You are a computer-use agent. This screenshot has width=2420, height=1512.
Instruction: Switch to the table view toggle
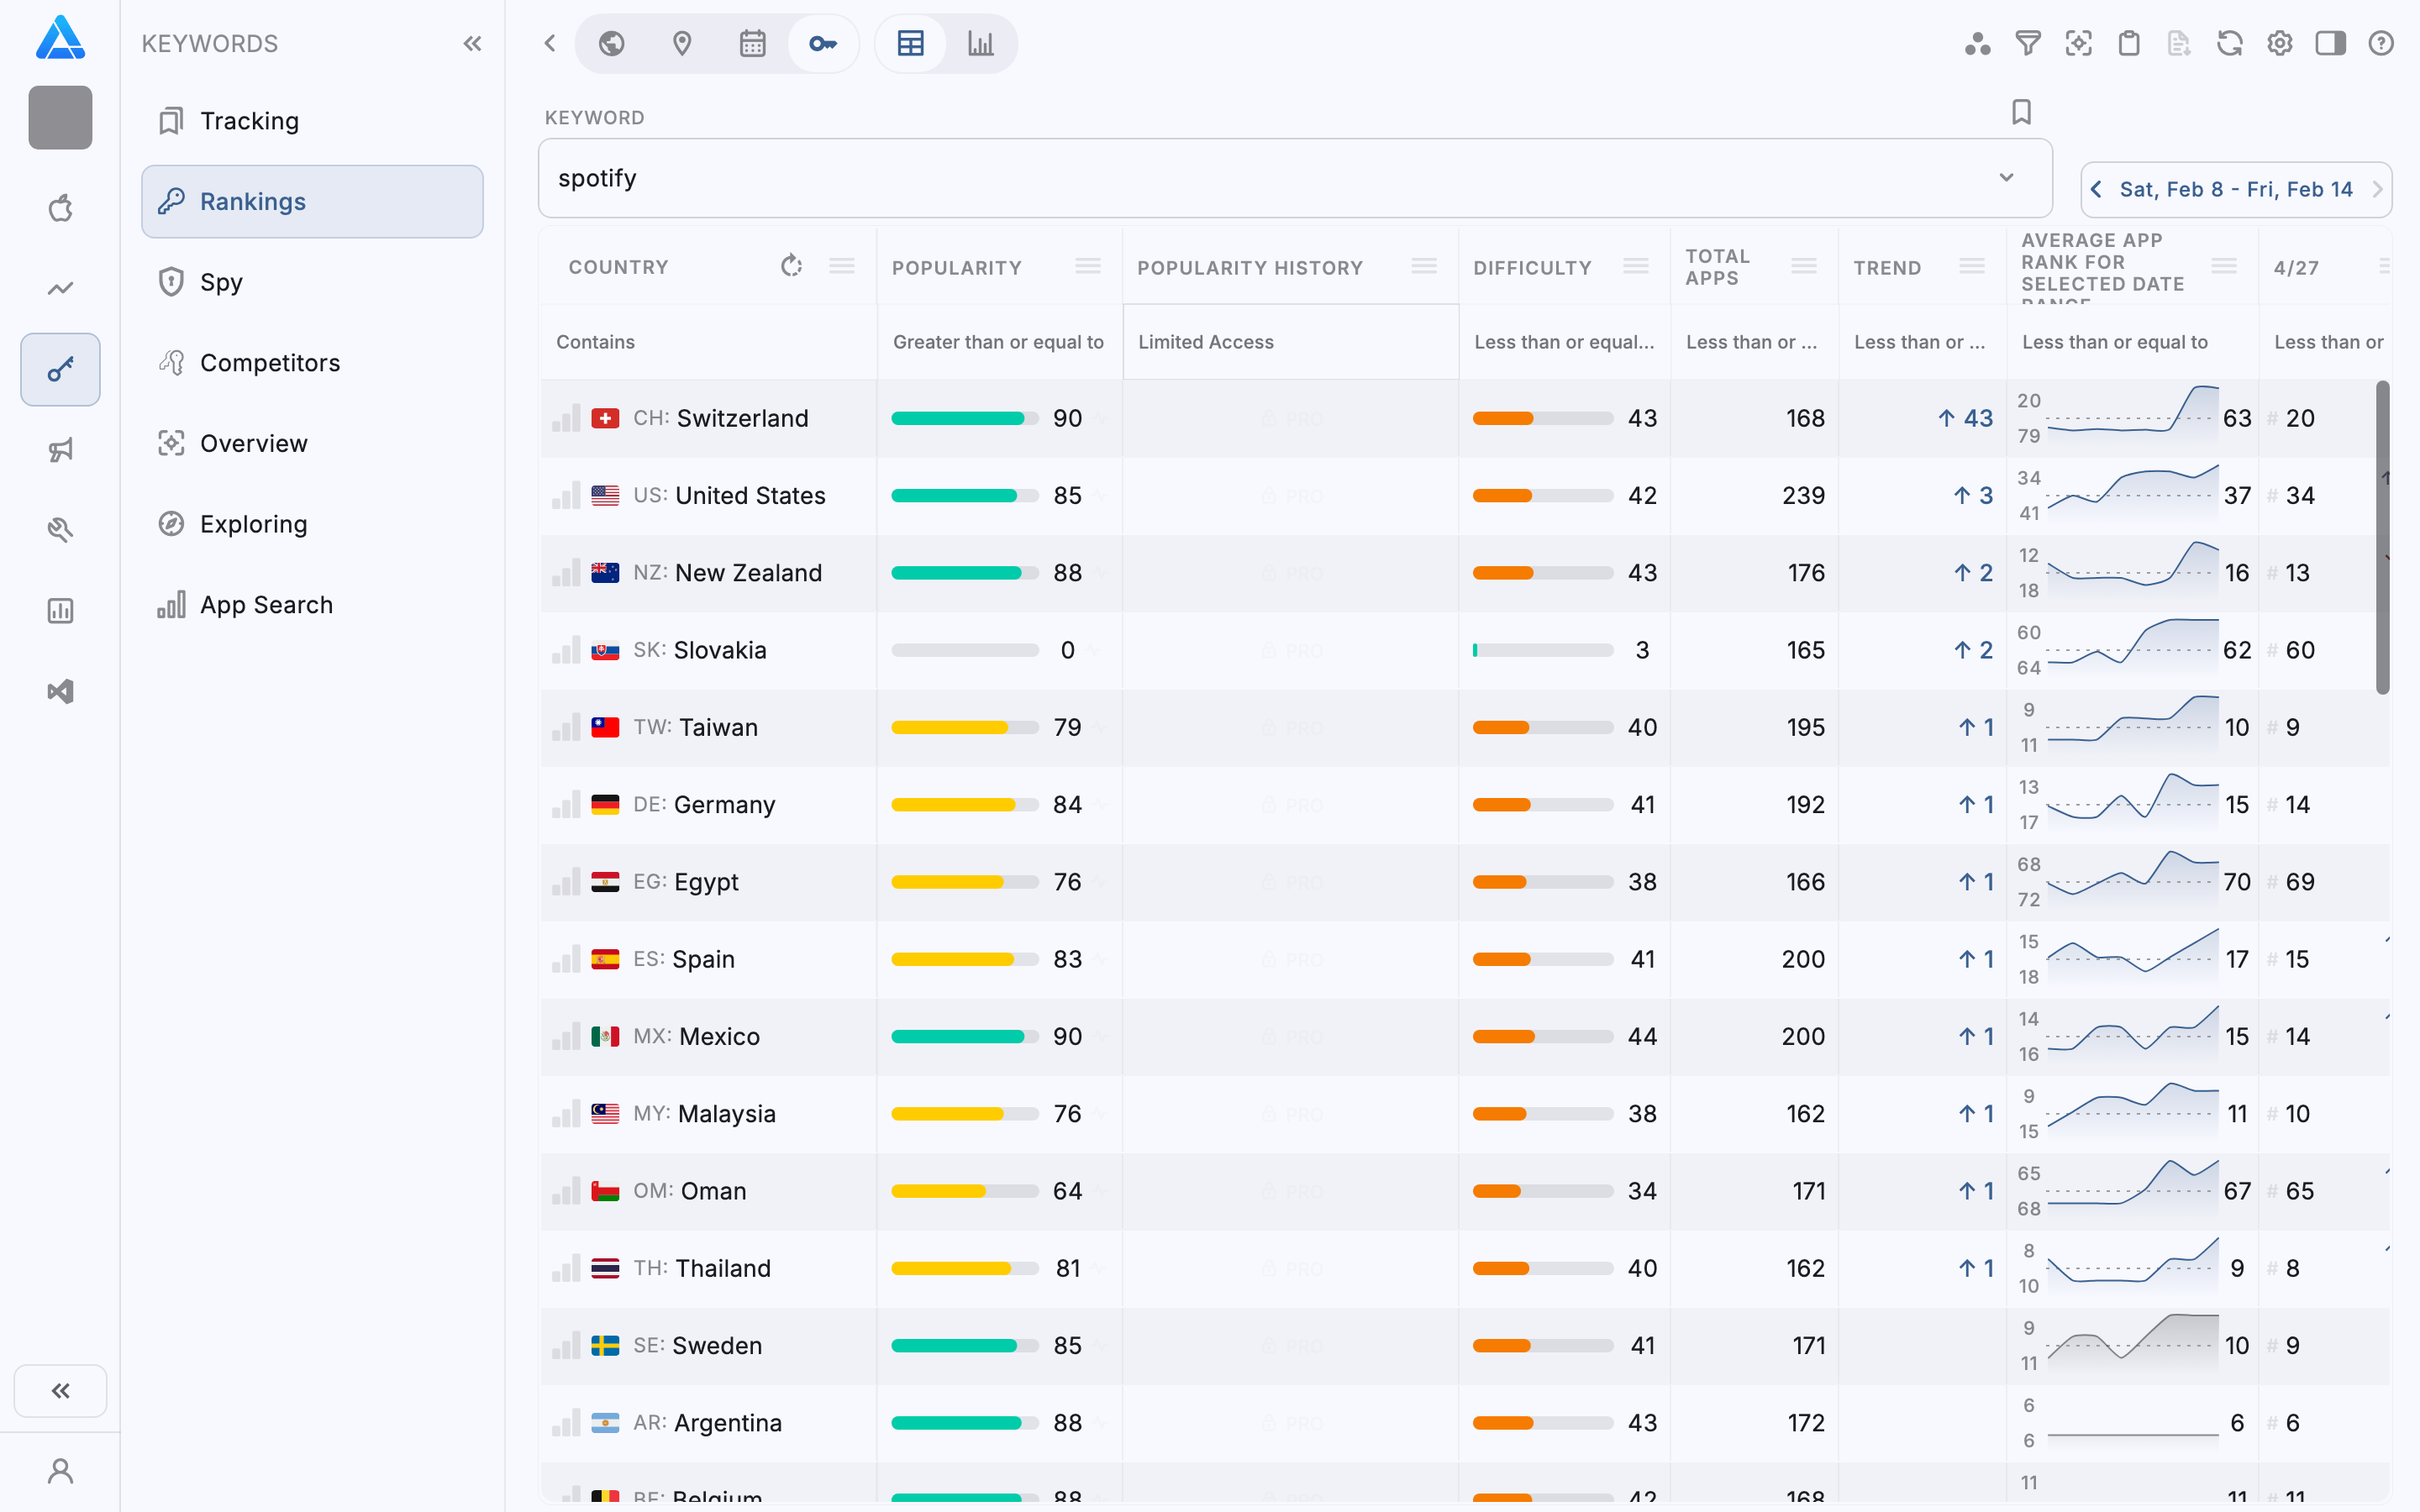[x=910, y=43]
